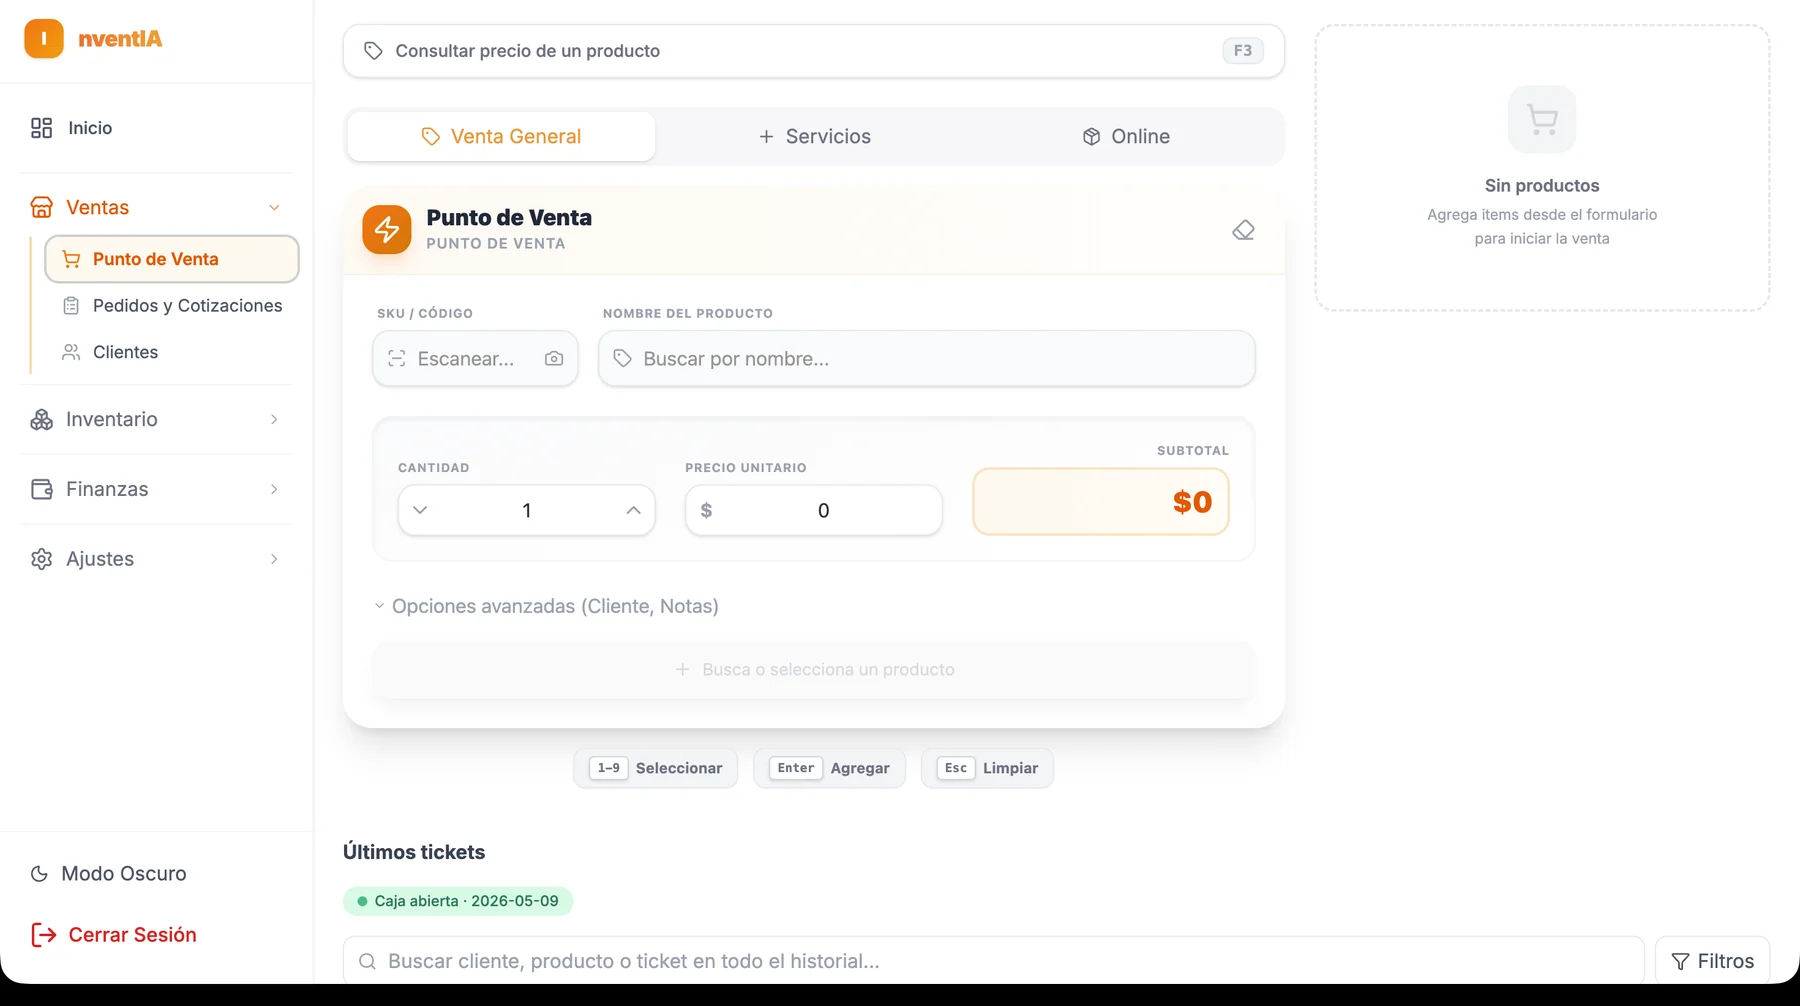Click the SKU Escanear input field

tap(475, 359)
